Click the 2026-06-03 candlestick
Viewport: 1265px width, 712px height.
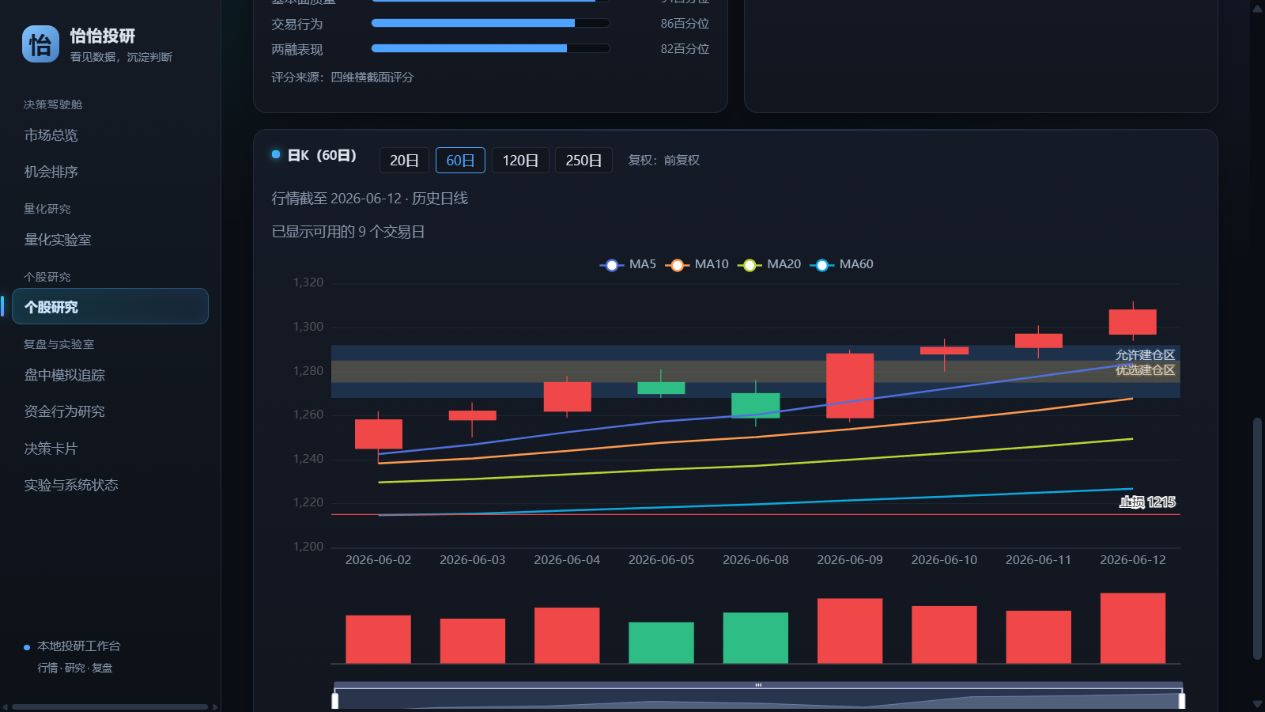pos(472,415)
